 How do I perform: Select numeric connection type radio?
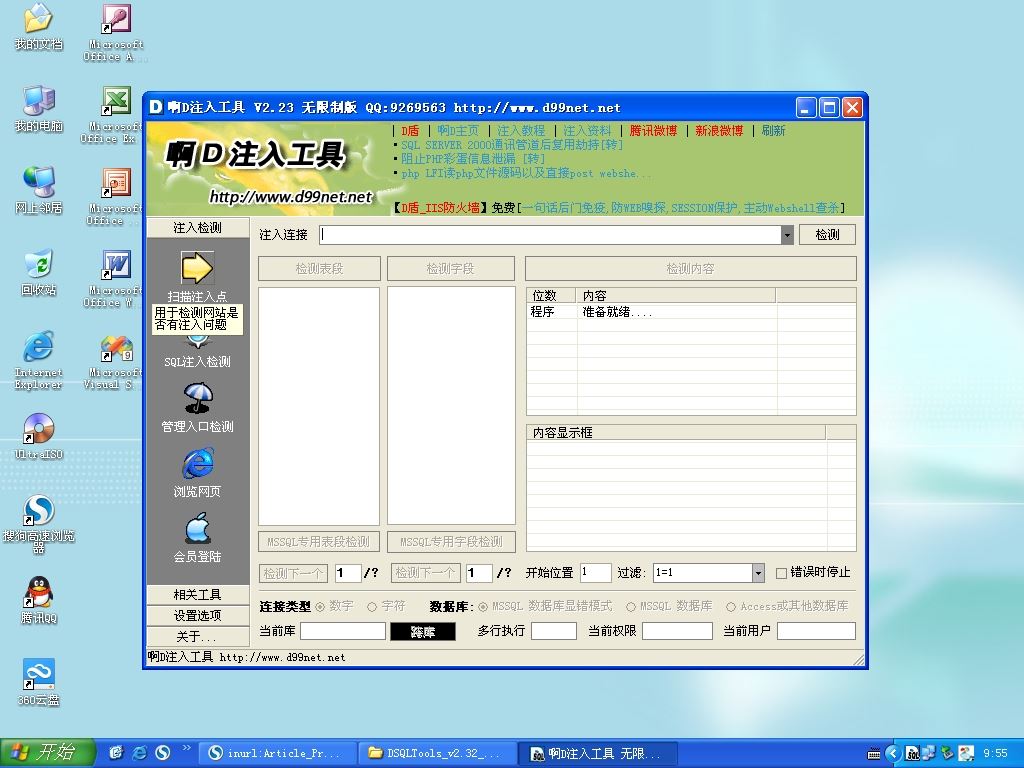click(x=320, y=607)
